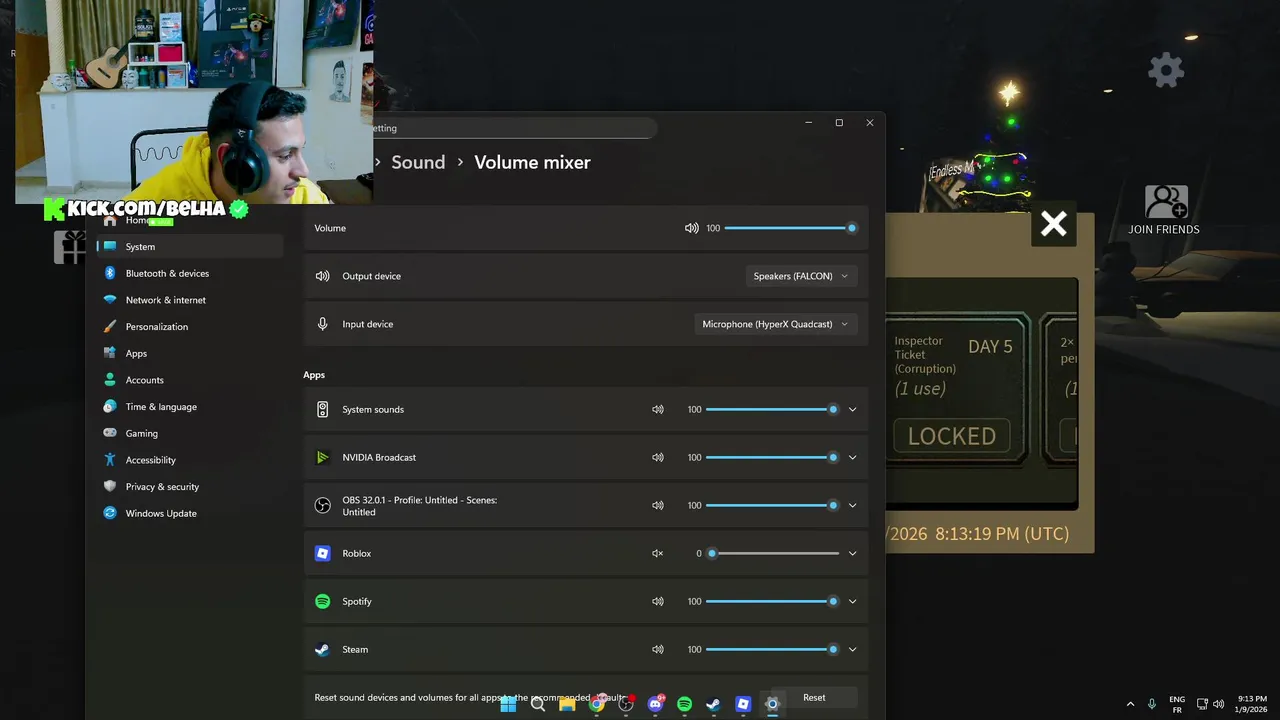1280x720 pixels.
Task: Open System in Settings sidebar
Action: tap(190, 246)
